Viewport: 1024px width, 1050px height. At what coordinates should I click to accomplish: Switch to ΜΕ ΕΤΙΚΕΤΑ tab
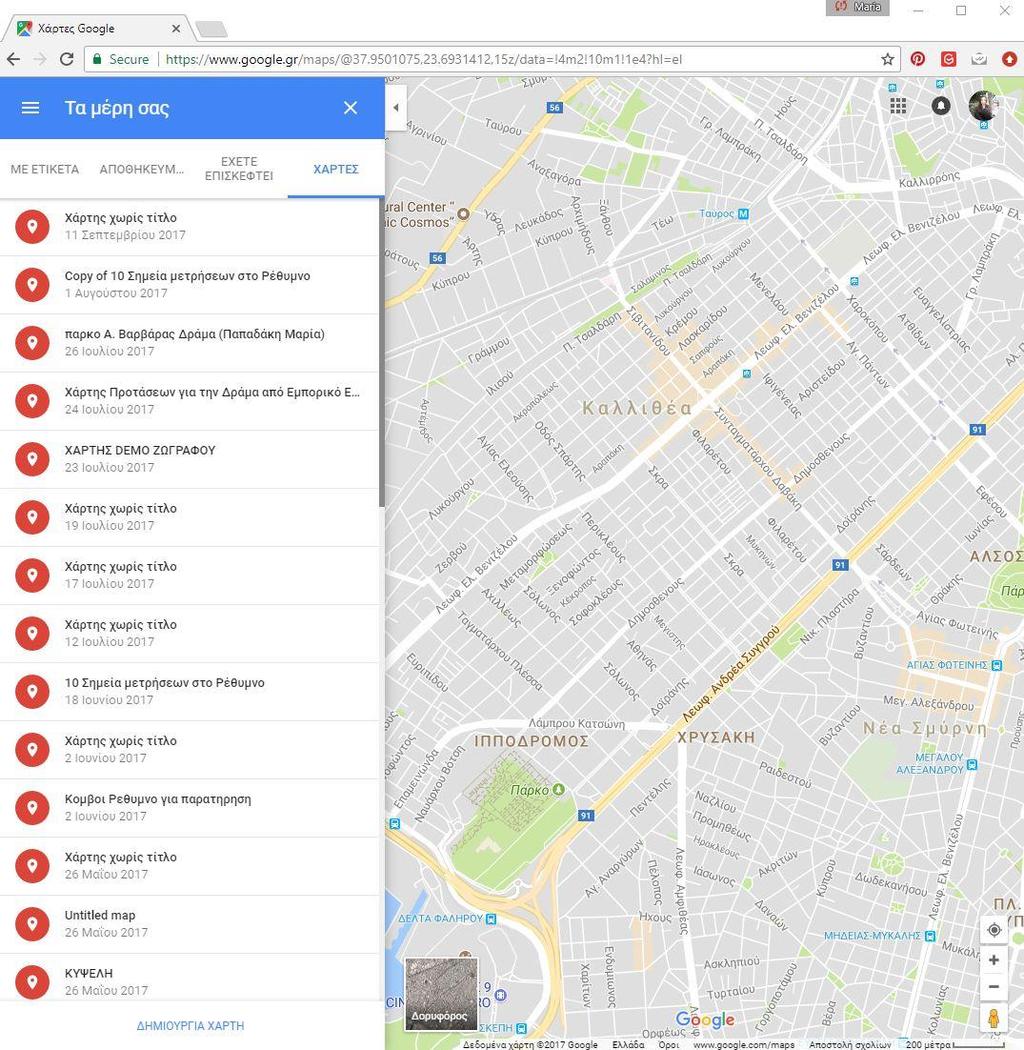click(x=45, y=169)
